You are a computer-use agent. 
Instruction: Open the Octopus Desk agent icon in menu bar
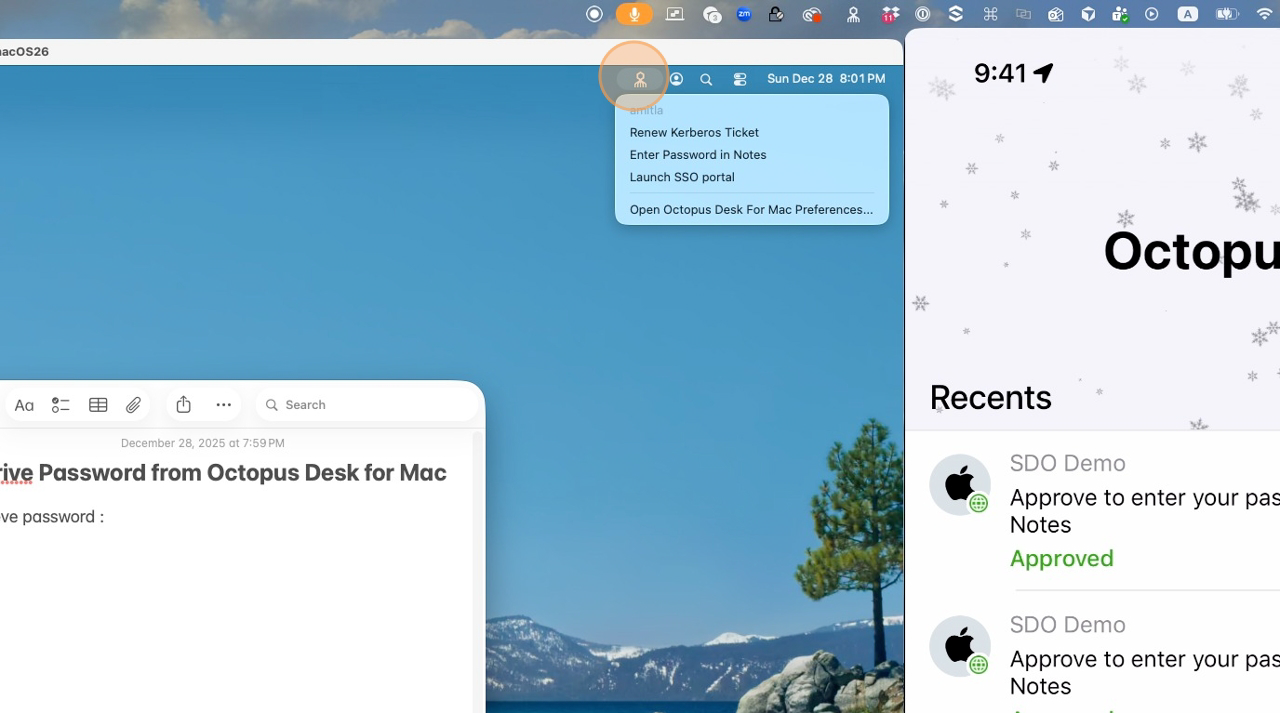640,78
